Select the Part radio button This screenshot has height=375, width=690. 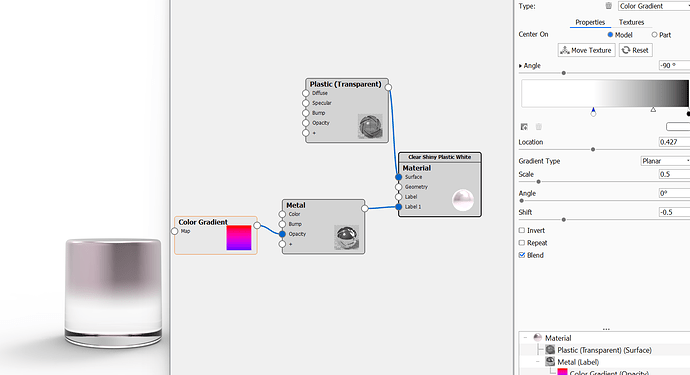click(x=654, y=34)
